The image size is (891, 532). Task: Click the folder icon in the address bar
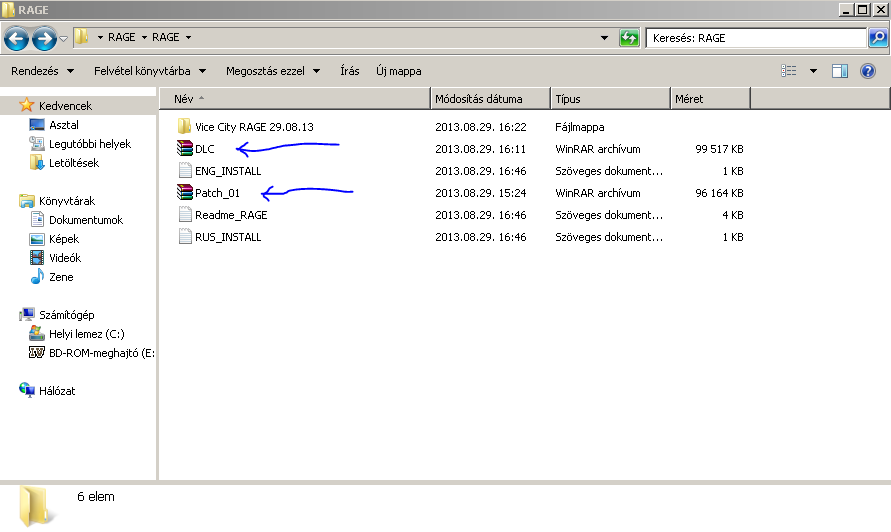point(81,37)
